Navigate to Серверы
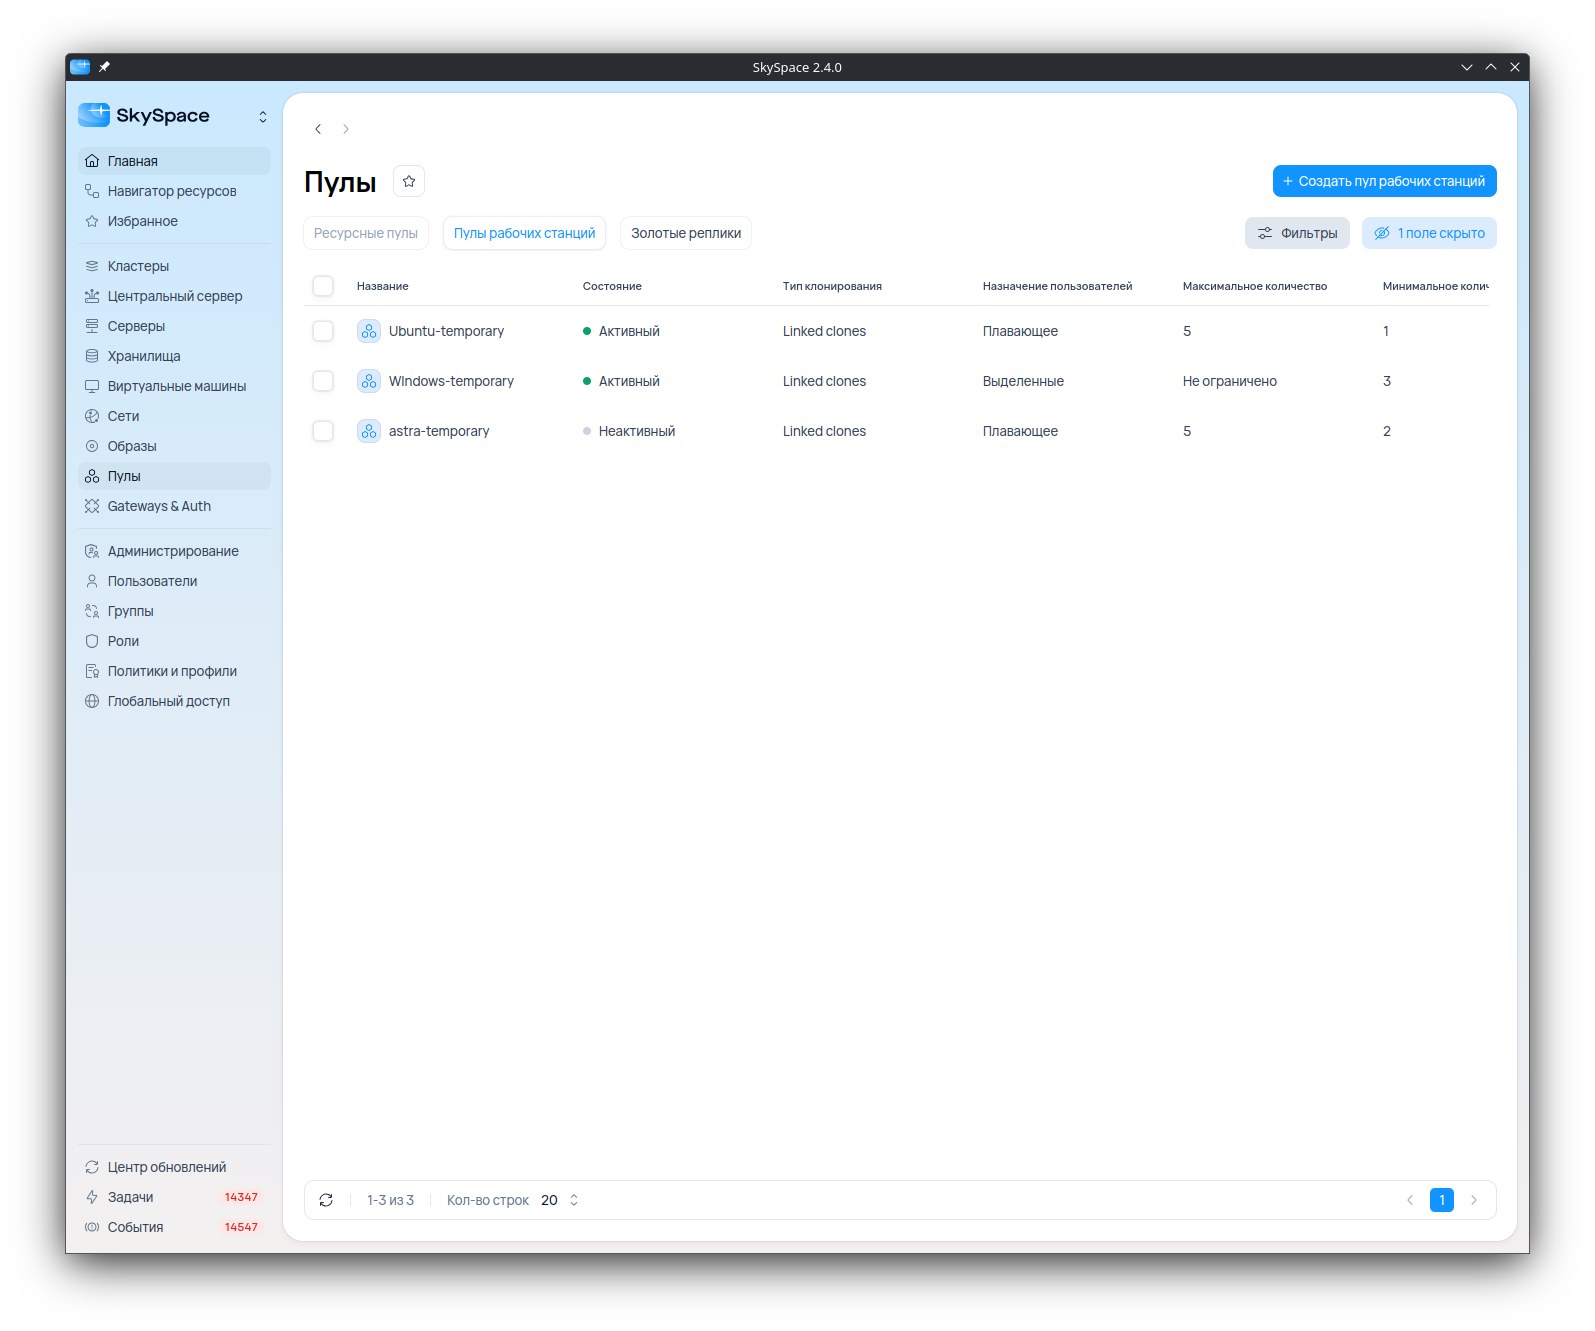The height and width of the screenshot is (1331, 1595). 174,326
